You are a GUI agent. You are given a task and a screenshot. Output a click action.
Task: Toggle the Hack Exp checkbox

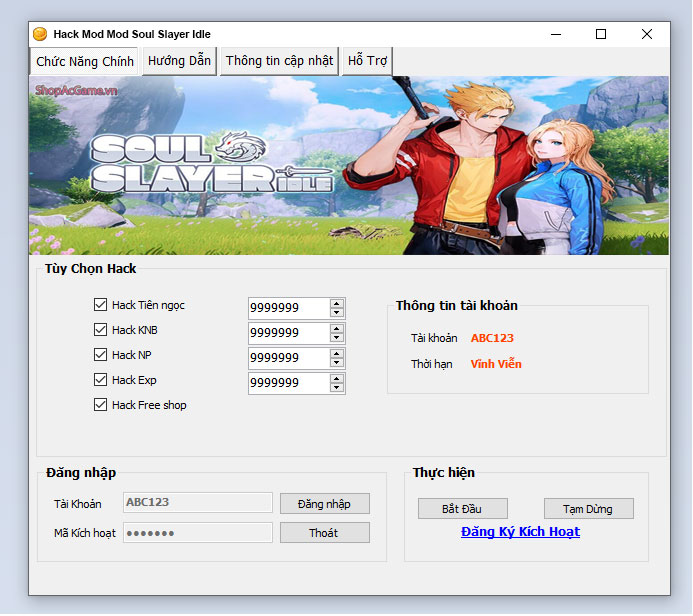[x=100, y=380]
